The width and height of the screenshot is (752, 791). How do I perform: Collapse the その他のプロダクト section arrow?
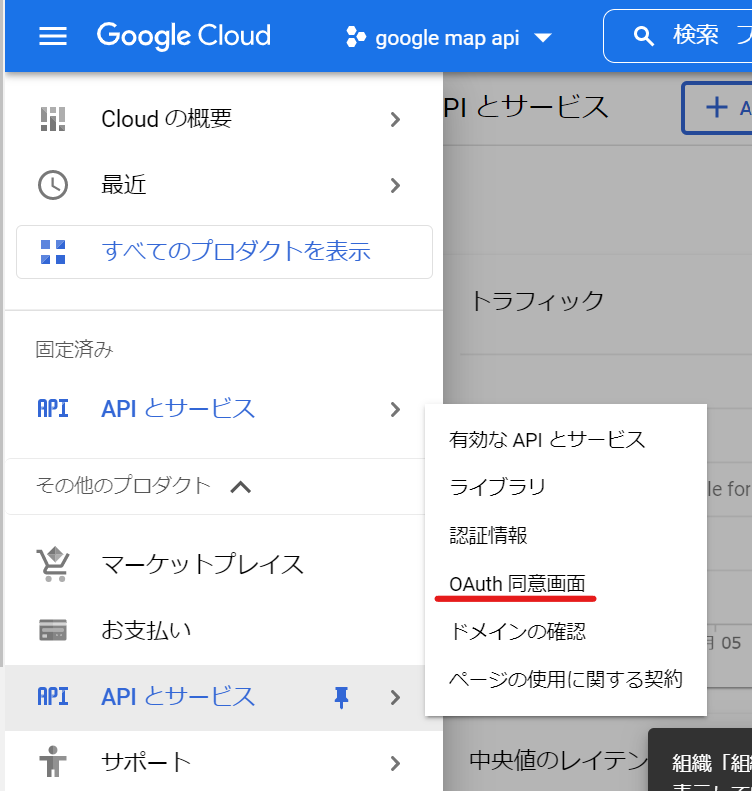coord(241,487)
